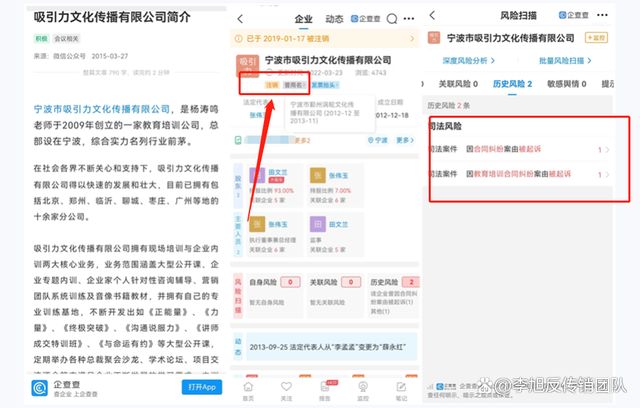This screenshot has width=640, height=408.
Task: Tap 张伟玉 shareholder avatar with 7.00% stake
Action: coord(318,175)
